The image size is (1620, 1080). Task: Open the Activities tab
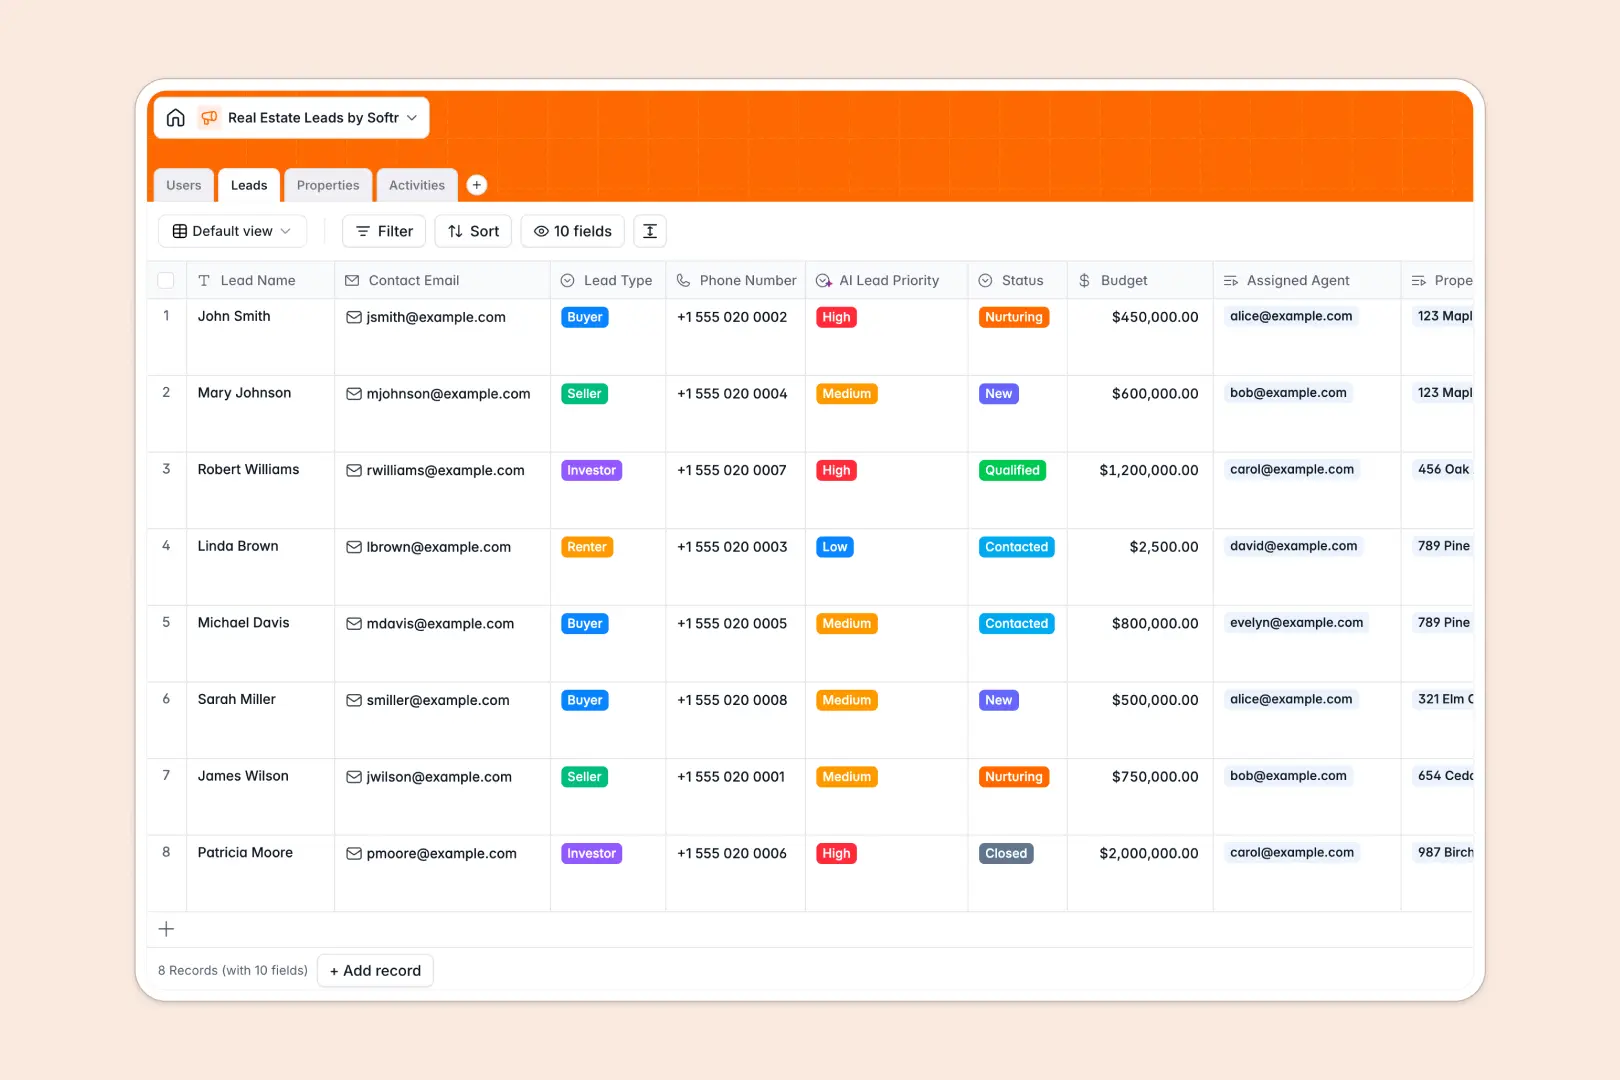[416, 184]
